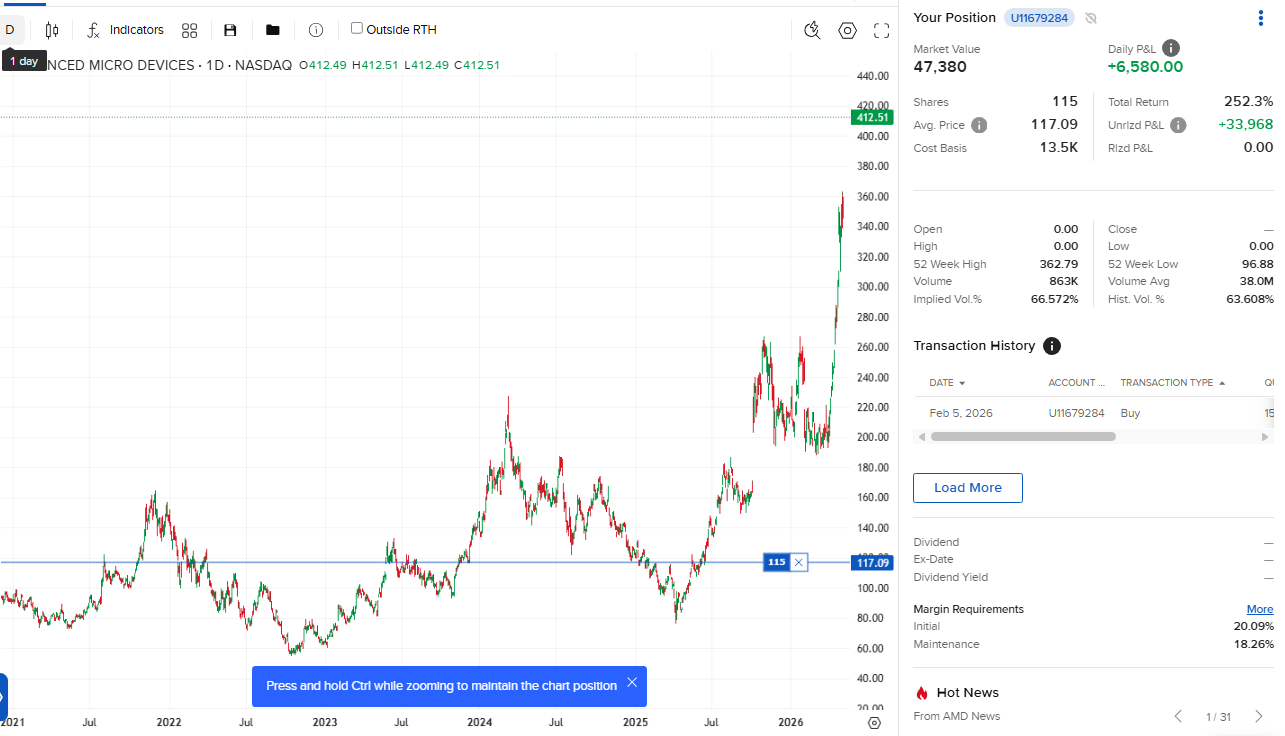Click the transaction history horizontal scrollbar
1285x736 pixels.
coord(1023,436)
